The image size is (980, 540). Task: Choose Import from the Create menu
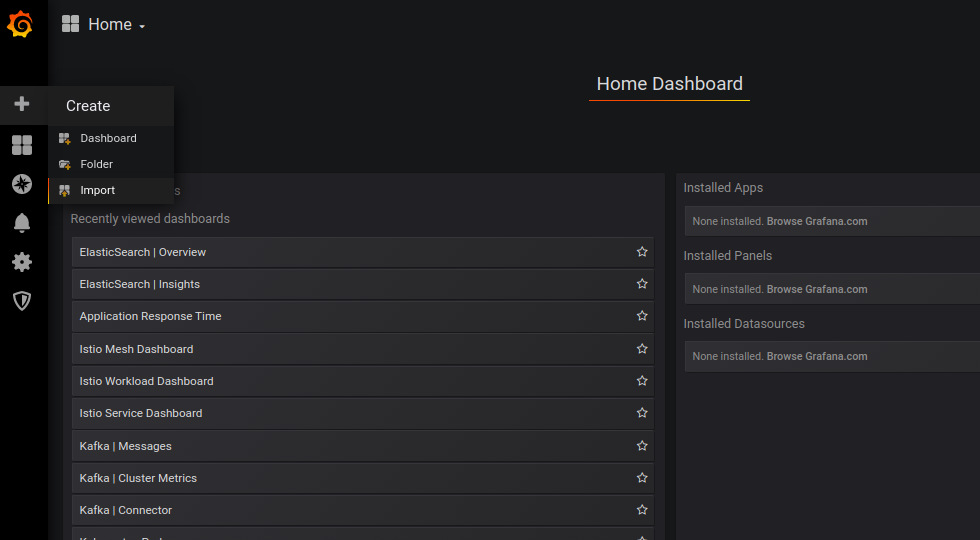click(98, 190)
